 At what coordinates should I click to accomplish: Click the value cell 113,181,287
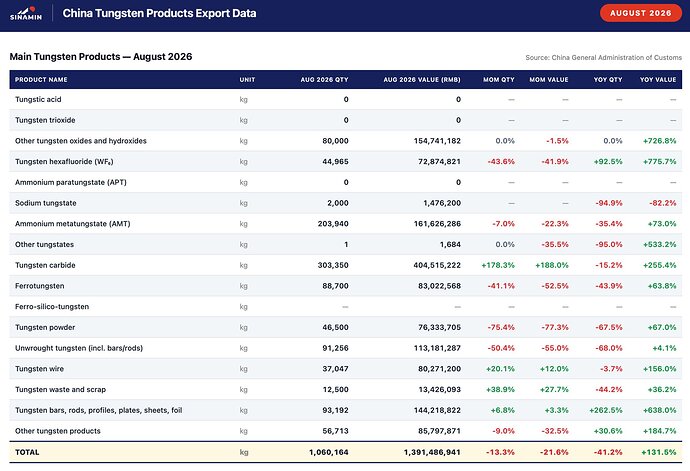(437, 348)
